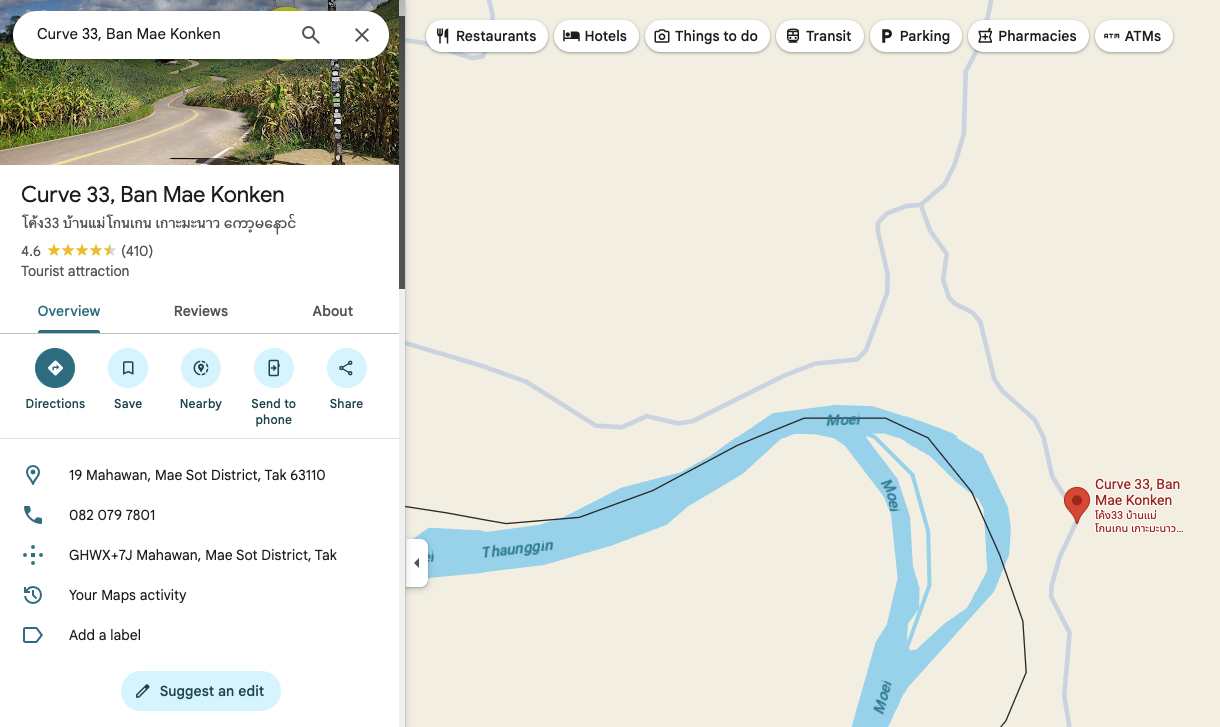Click the search magnifier icon
The height and width of the screenshot is (727, 1220).
pos(311,35)
